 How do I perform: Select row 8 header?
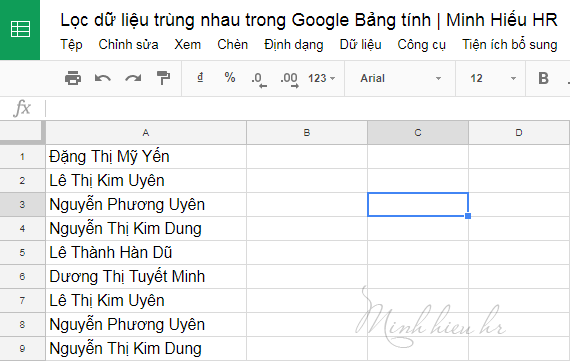coord(22,325)
